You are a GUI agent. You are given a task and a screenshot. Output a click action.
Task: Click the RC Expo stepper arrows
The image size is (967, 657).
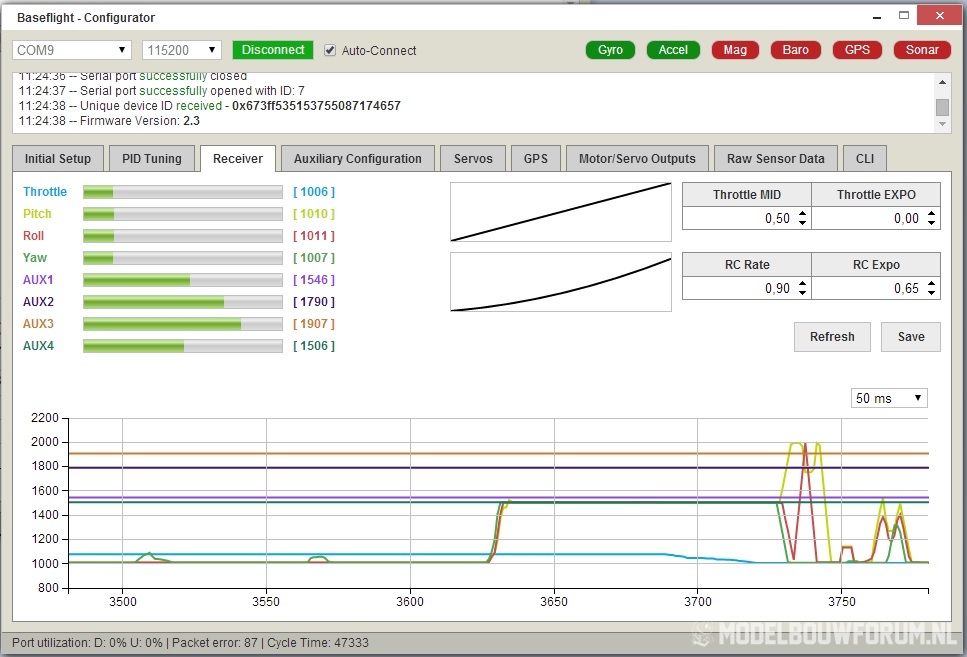click(931, 288)
